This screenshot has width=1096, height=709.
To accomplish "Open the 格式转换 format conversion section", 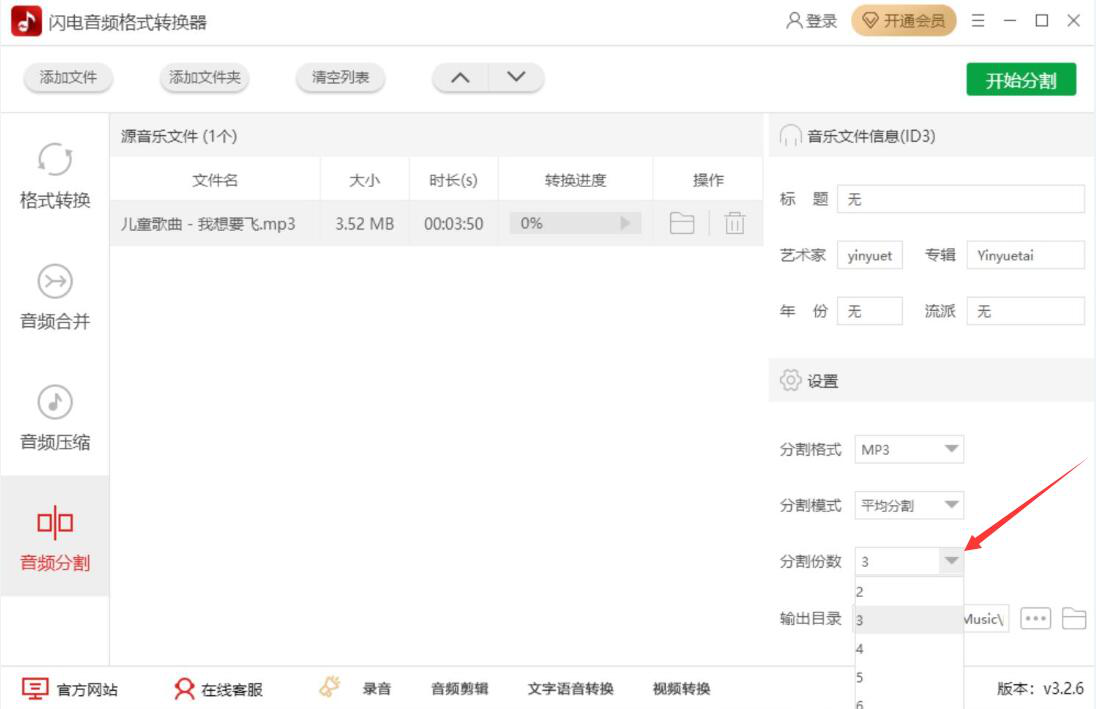I will pos(55,176).
